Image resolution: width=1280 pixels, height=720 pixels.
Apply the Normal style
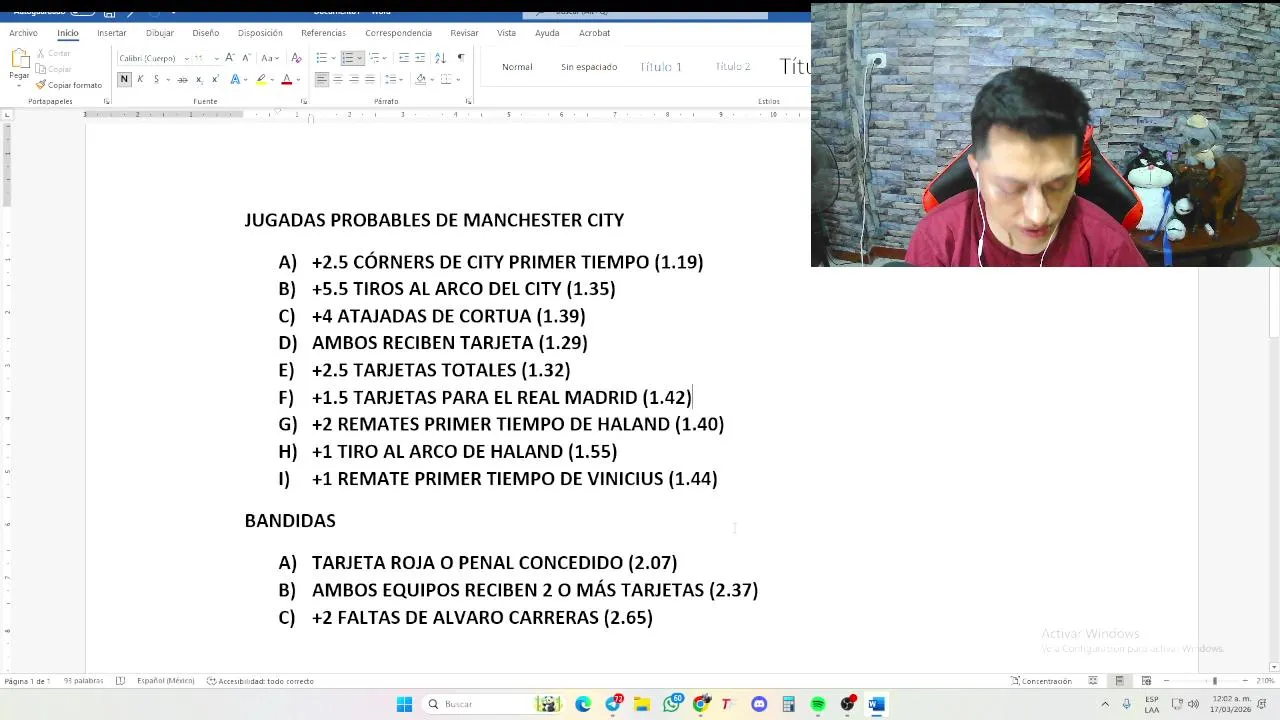tap(517, 67)
